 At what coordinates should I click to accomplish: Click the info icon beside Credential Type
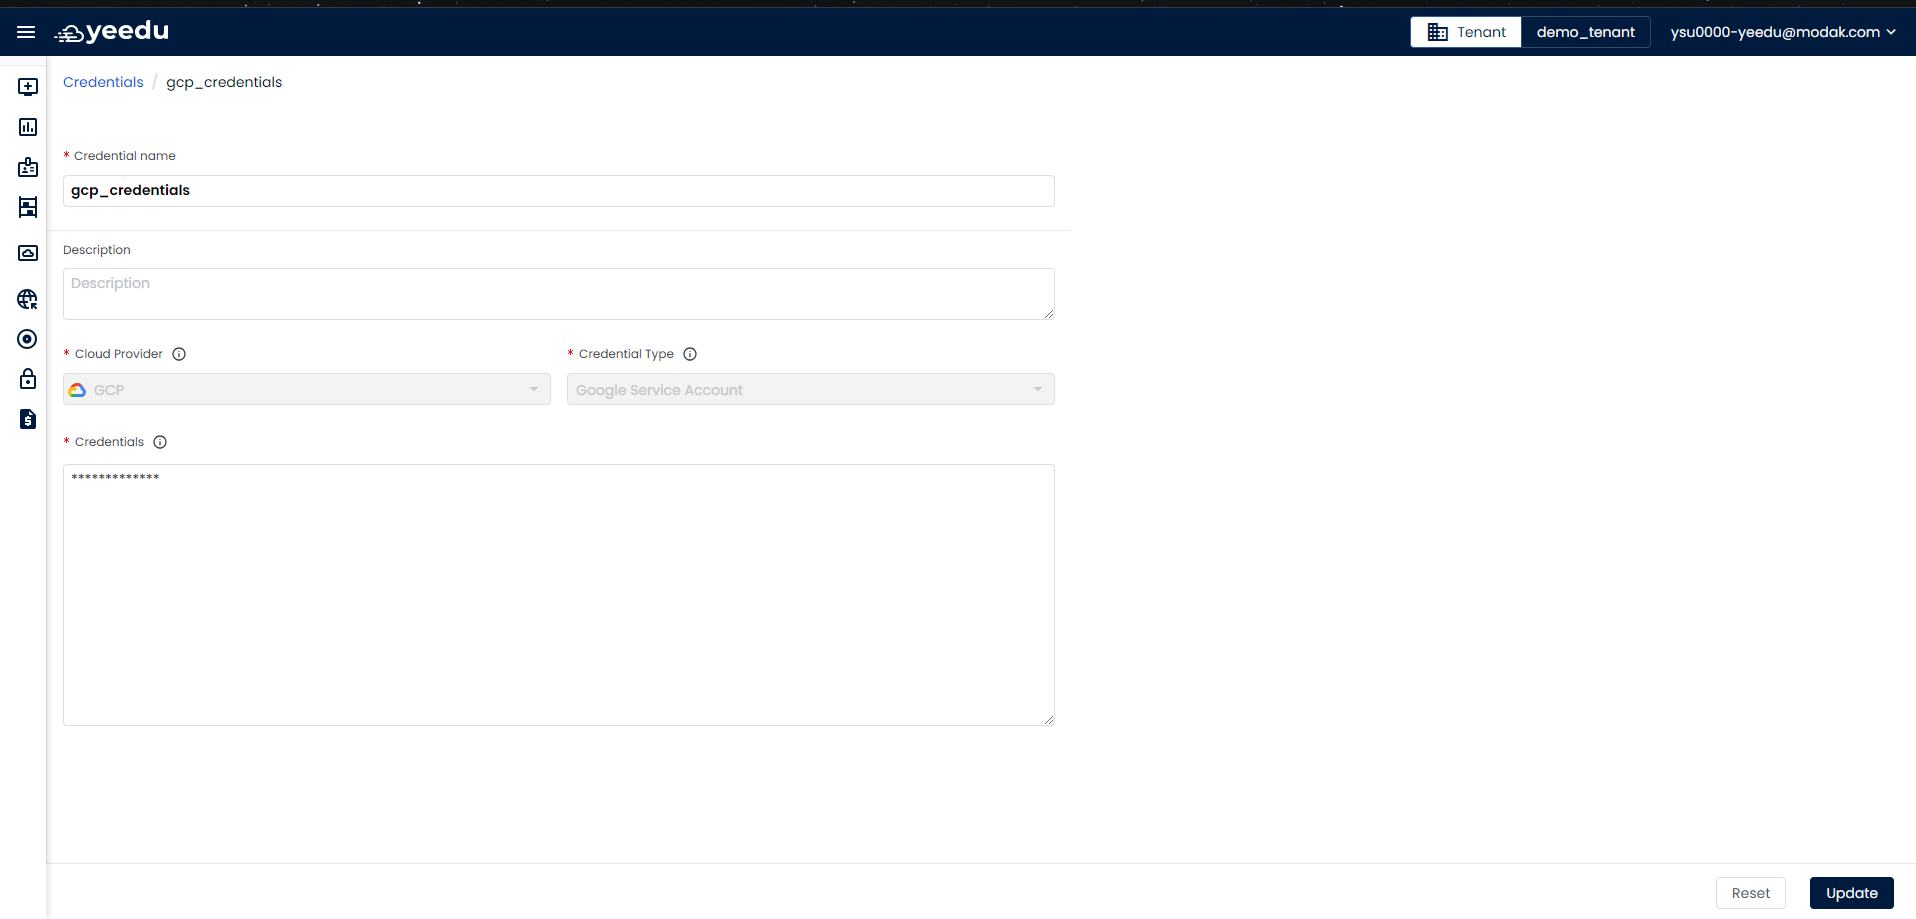coord(690,354)
